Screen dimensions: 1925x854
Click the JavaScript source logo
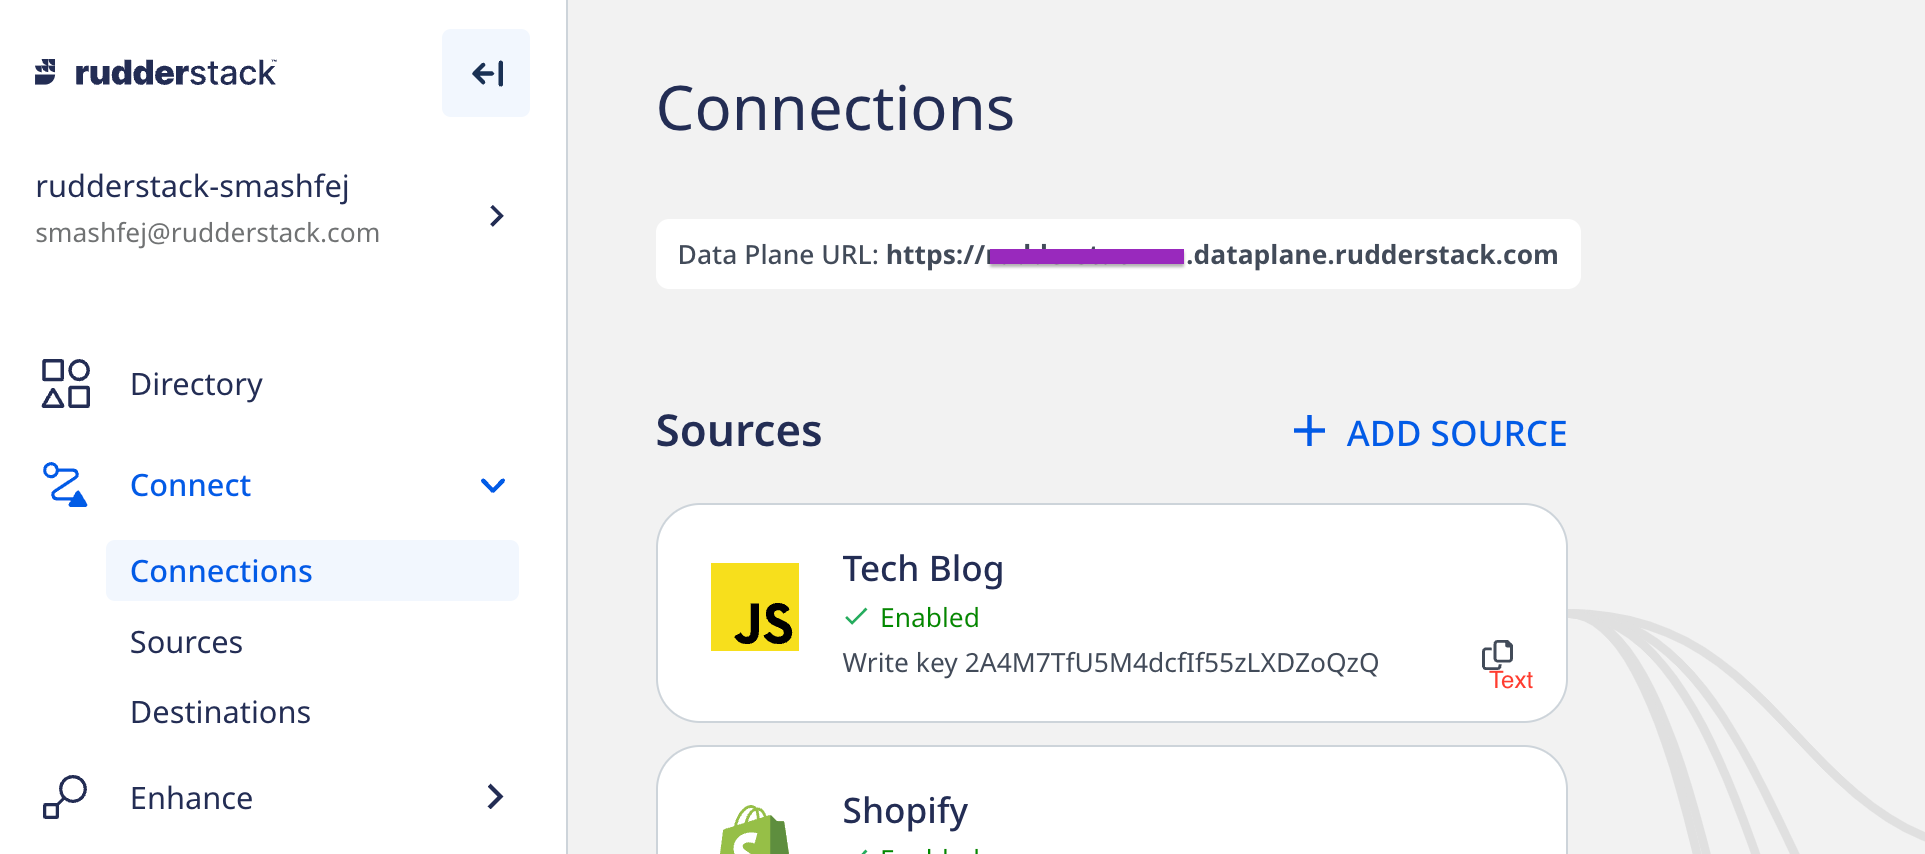tap(755, 607)
